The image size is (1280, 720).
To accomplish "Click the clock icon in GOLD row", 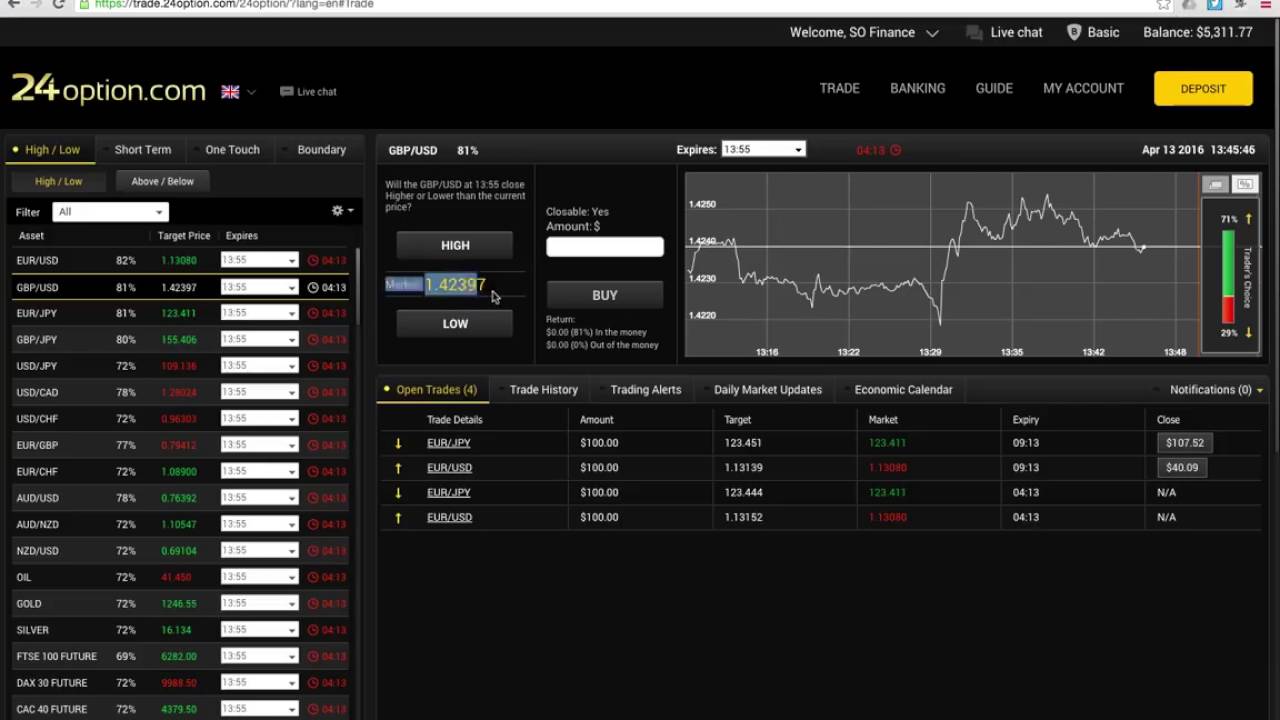I will [x=313, y=604].
